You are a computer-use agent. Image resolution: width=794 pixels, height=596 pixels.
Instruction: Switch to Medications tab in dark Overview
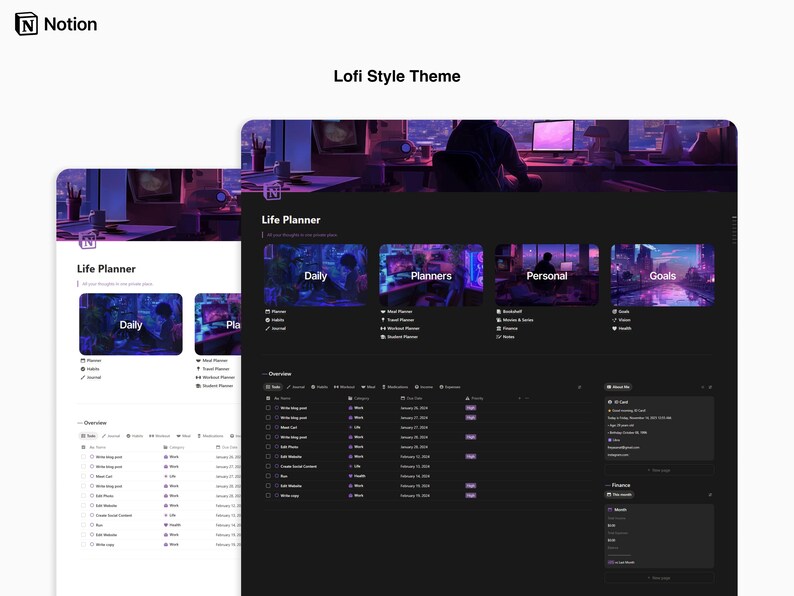[x=395, y=387]
